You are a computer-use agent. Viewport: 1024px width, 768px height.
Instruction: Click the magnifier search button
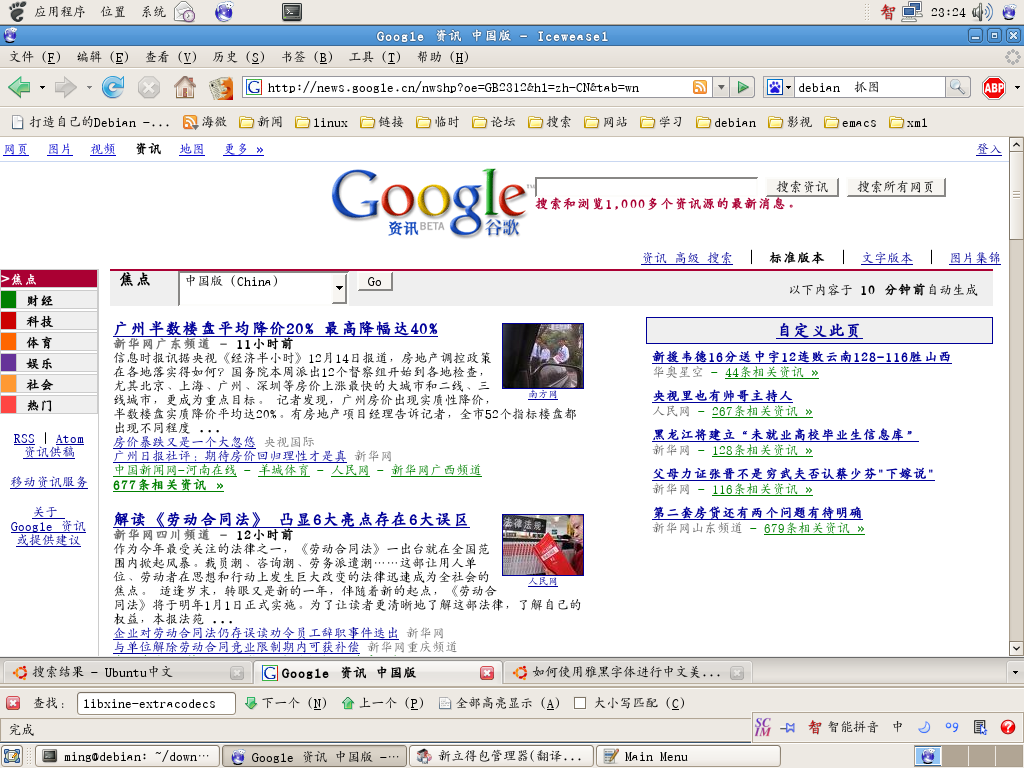957,87
